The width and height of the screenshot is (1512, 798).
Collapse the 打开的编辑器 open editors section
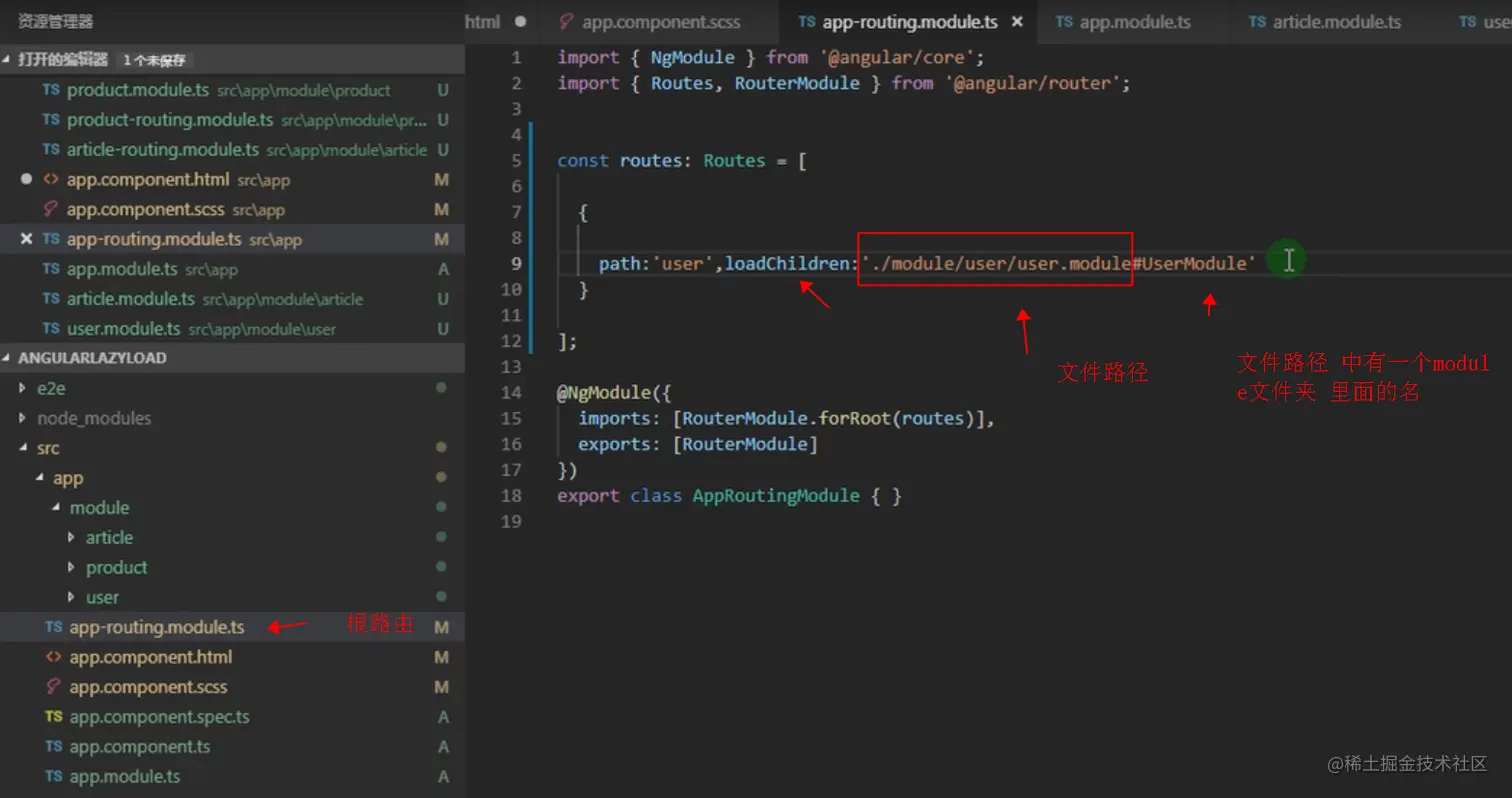(x=8, y=59)
